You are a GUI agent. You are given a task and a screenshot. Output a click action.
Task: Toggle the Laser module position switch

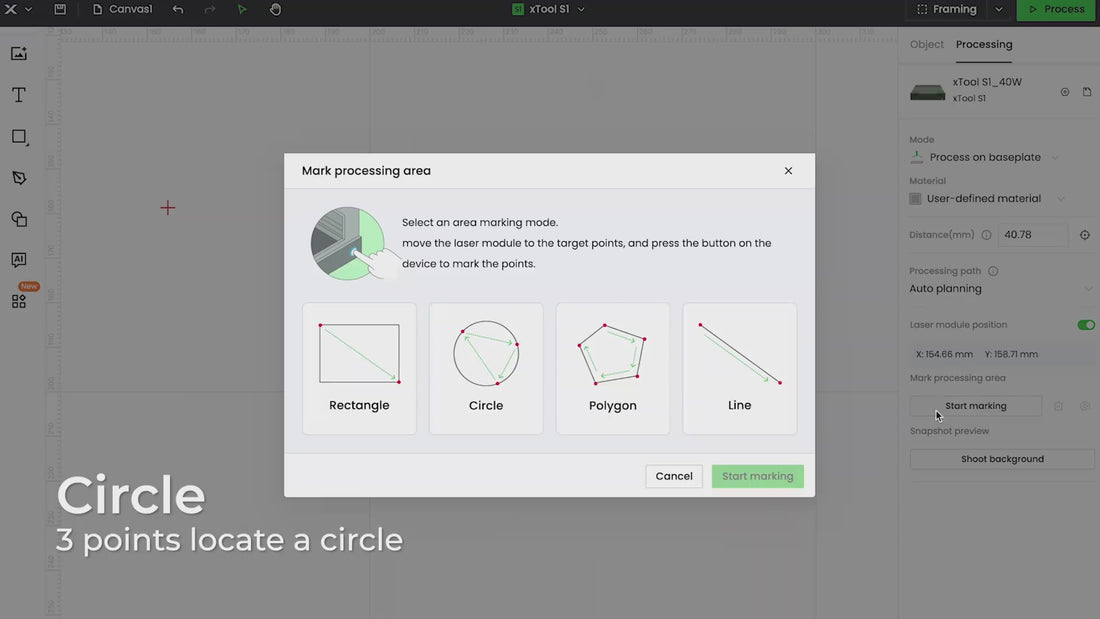click(1085, 325)
